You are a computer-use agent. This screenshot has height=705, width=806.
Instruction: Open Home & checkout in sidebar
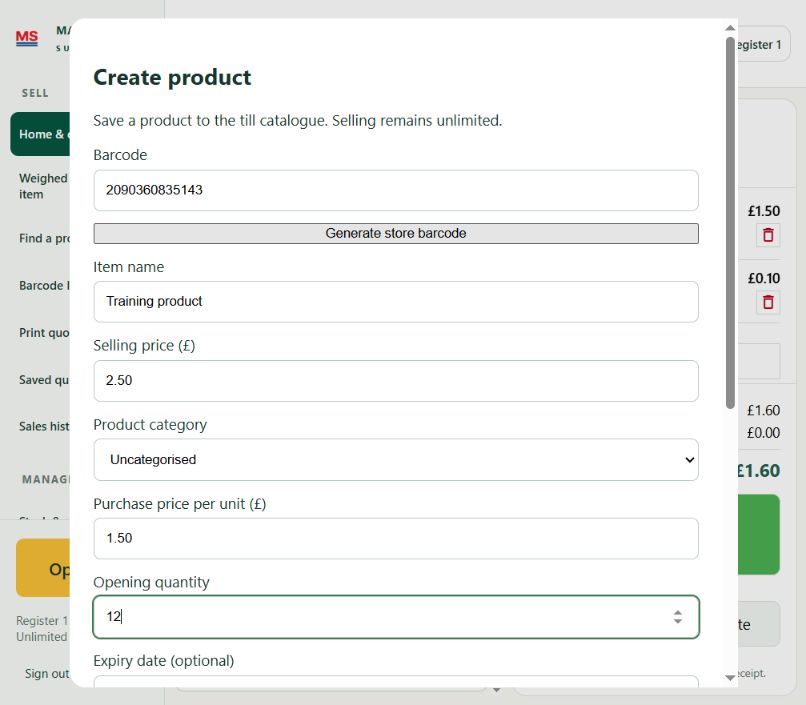(x=40, y=134)
